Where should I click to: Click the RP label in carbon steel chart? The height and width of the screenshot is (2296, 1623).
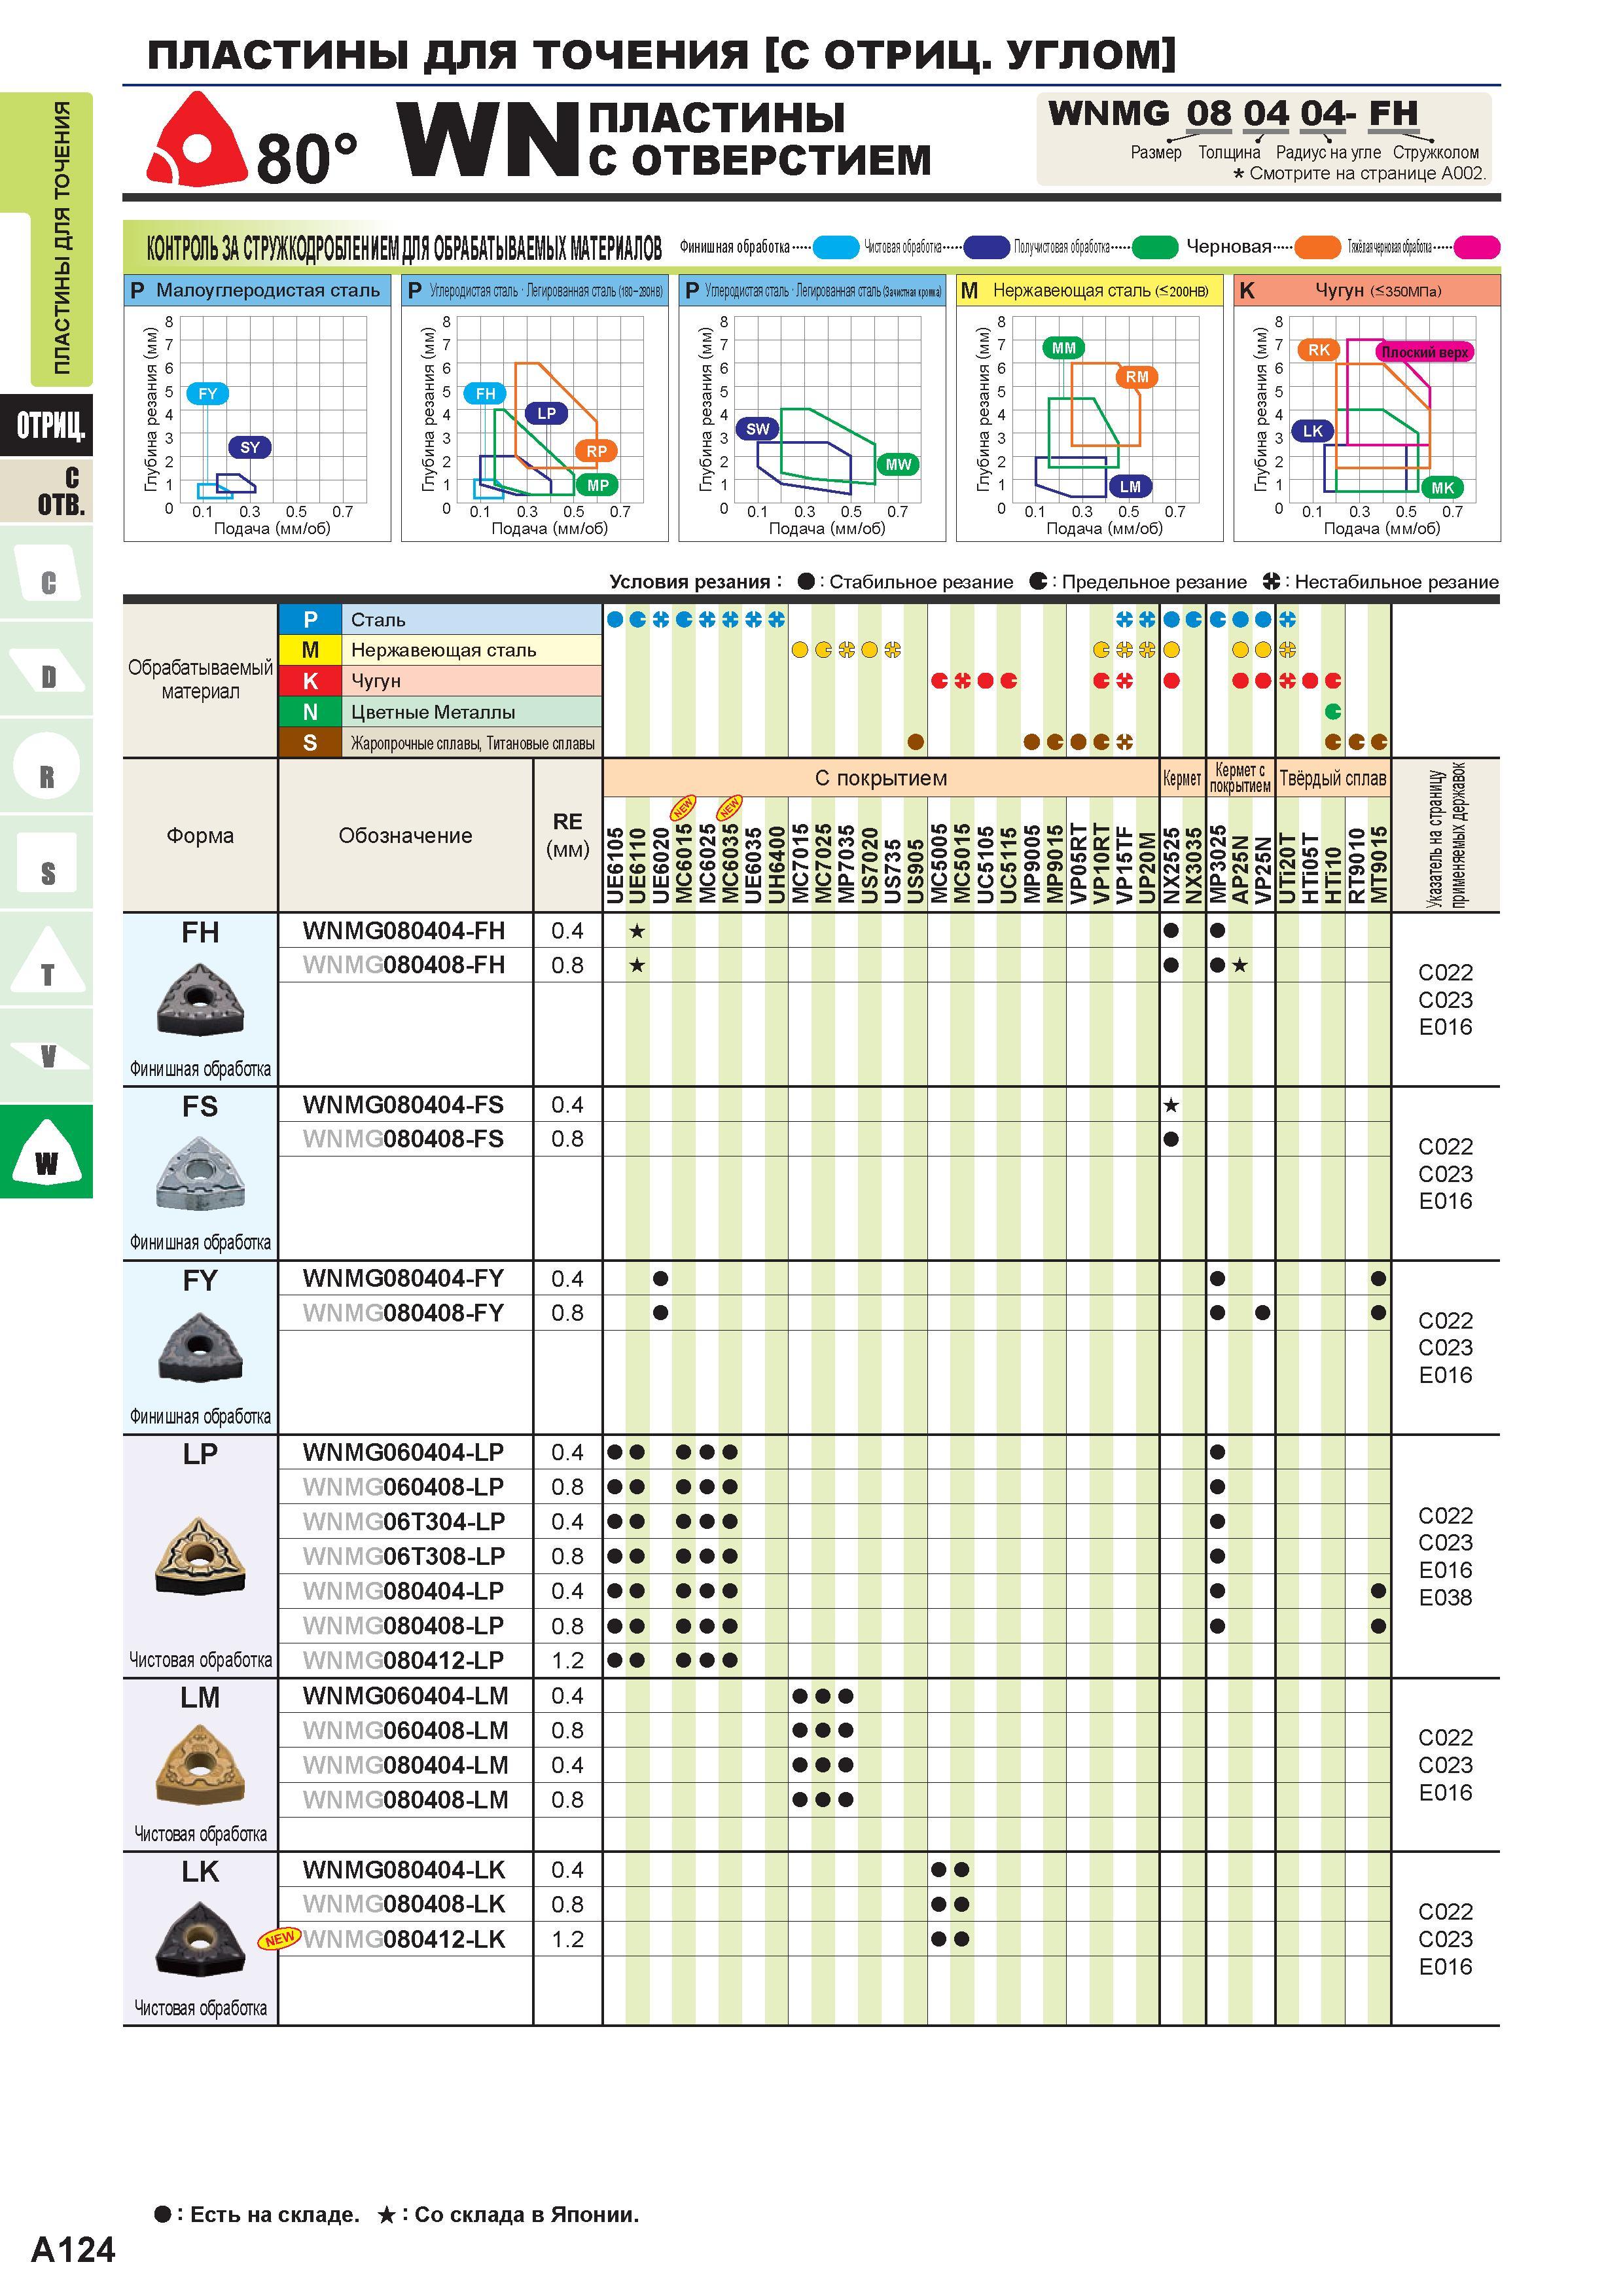pyautogui.click(x=597, y=451)
